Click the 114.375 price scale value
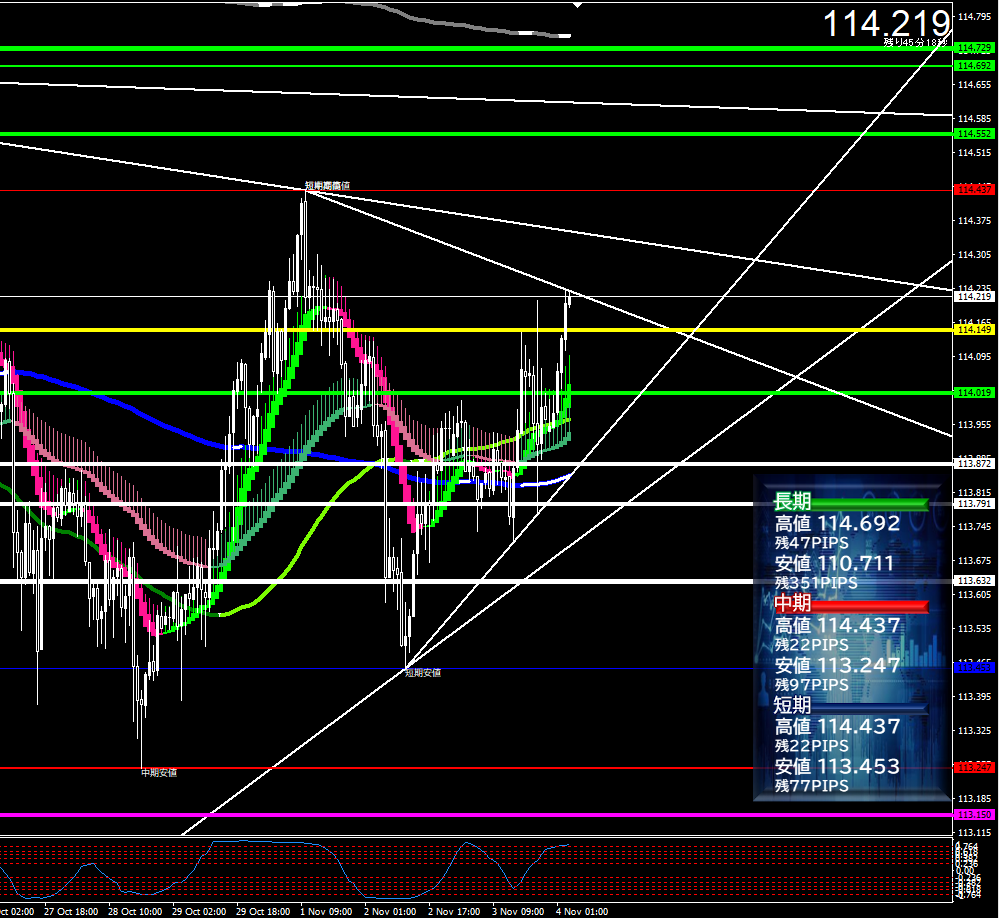The height and width of the screenshot is (918, 999). (974, 221)
